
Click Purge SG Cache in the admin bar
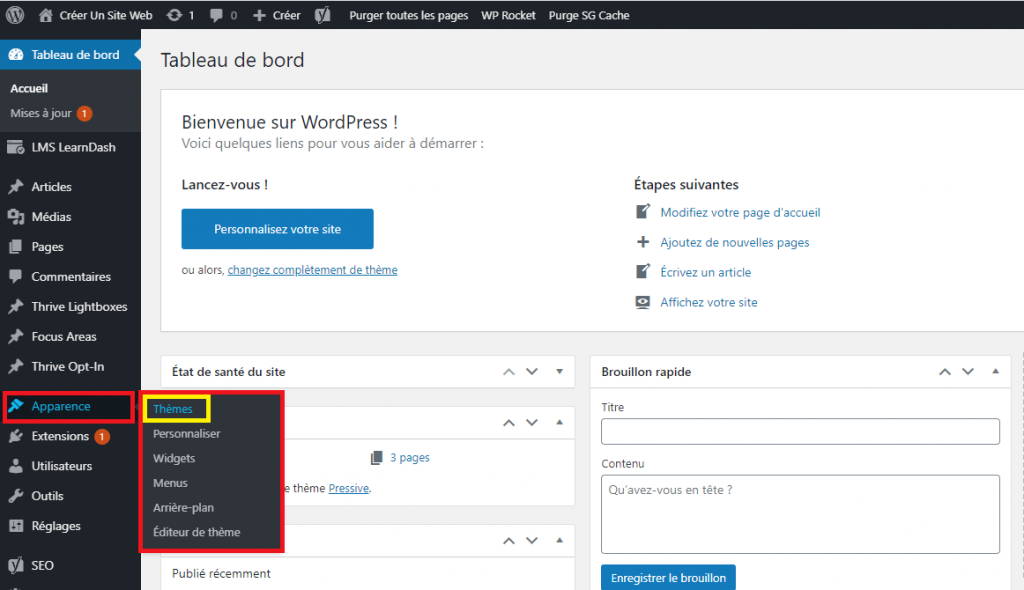[x=589, y=15]
